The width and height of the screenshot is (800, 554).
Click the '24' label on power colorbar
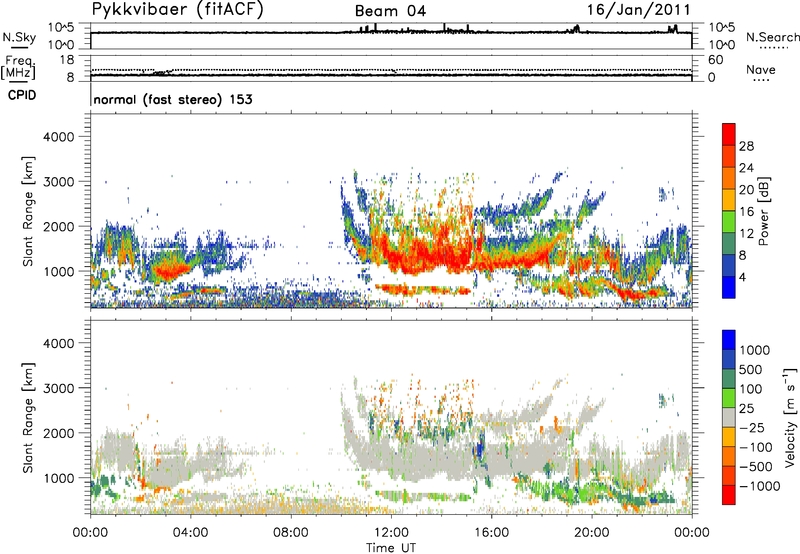746,168
